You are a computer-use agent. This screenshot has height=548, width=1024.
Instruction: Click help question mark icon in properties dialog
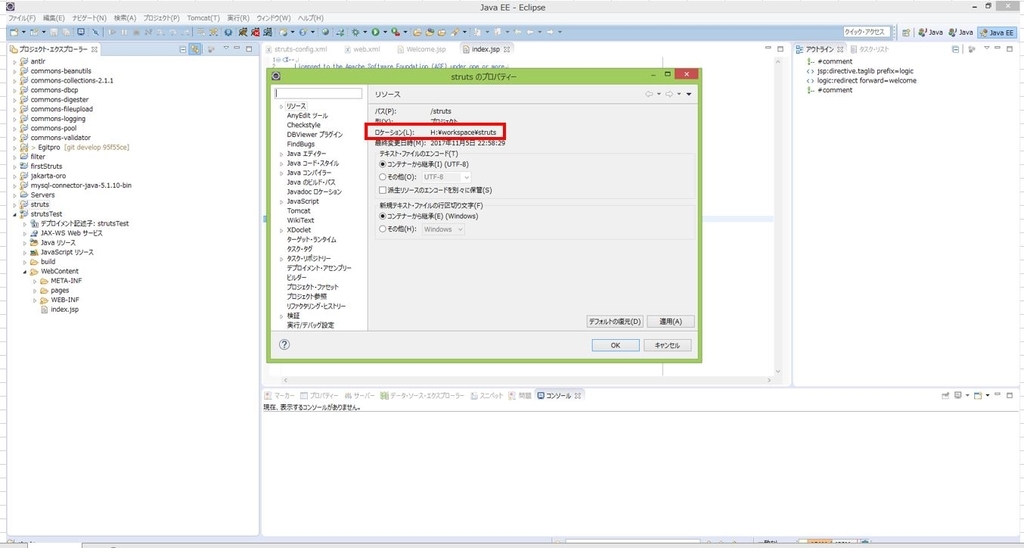coord(284,345)
